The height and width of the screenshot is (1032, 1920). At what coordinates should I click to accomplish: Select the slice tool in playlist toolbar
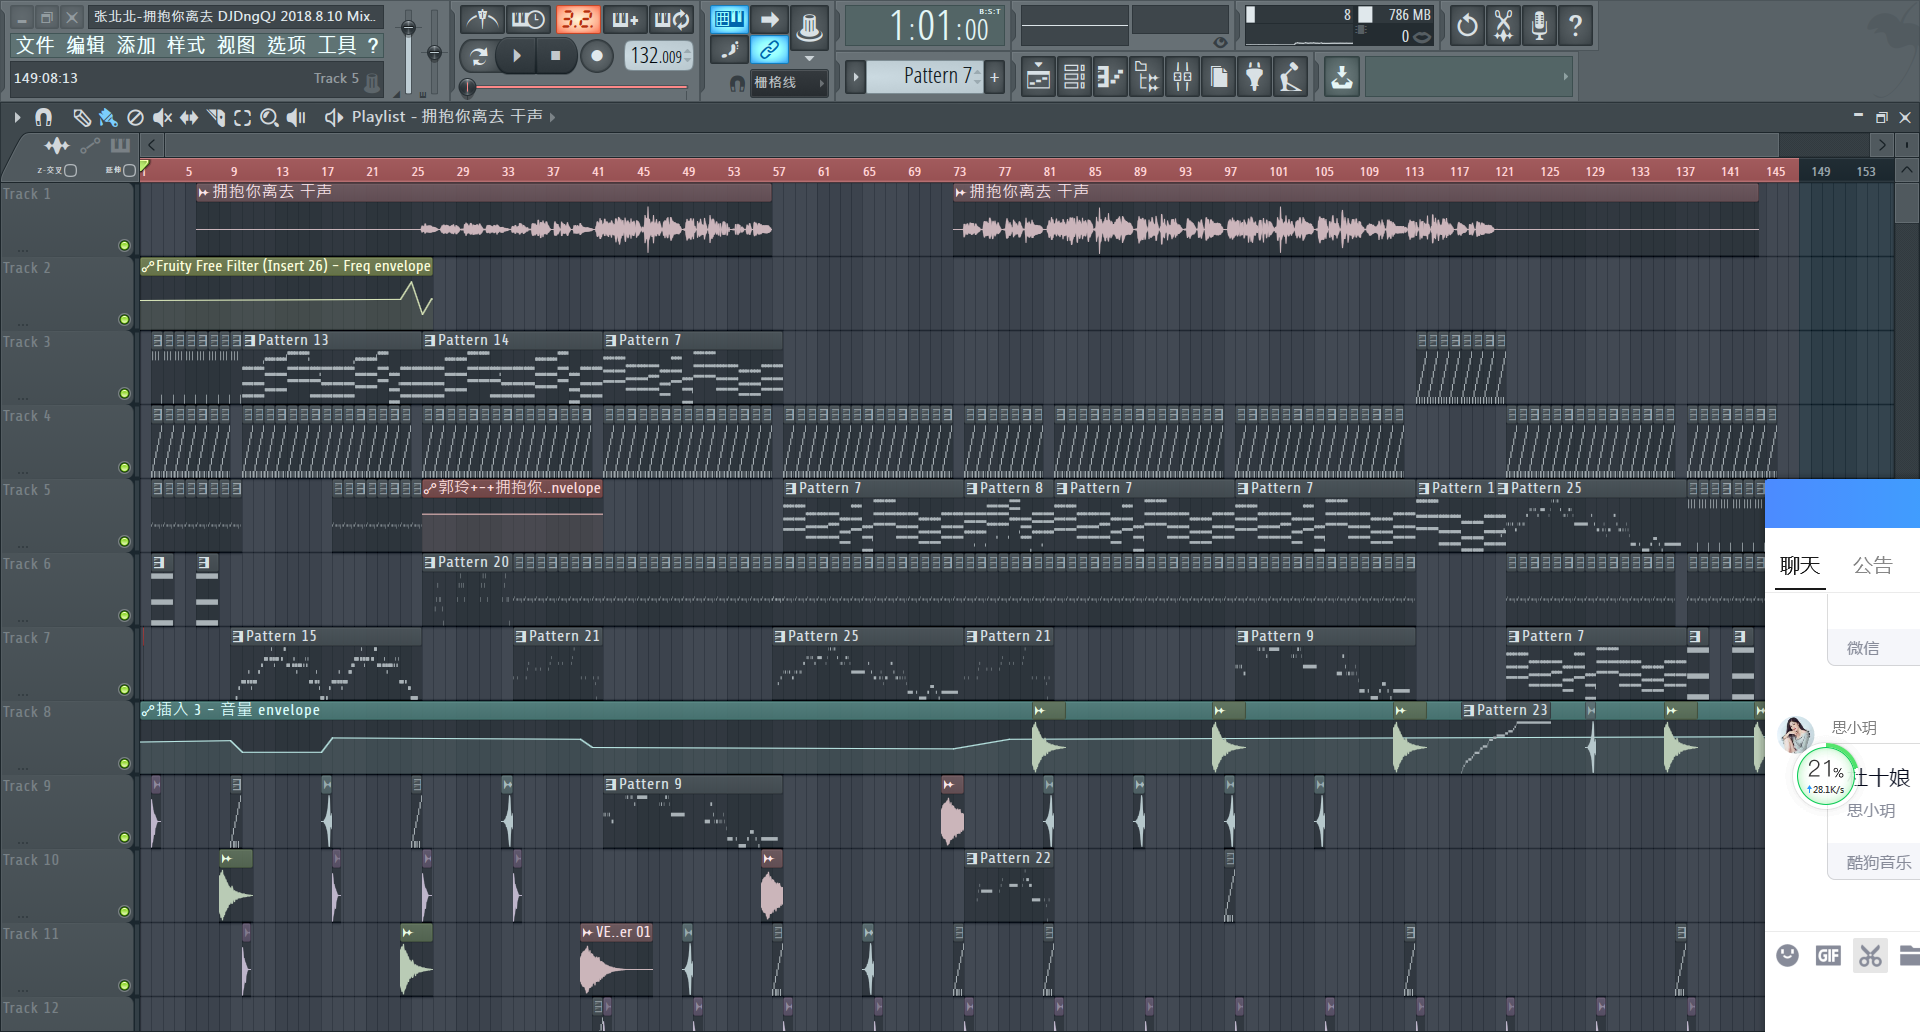coord(216,118)
